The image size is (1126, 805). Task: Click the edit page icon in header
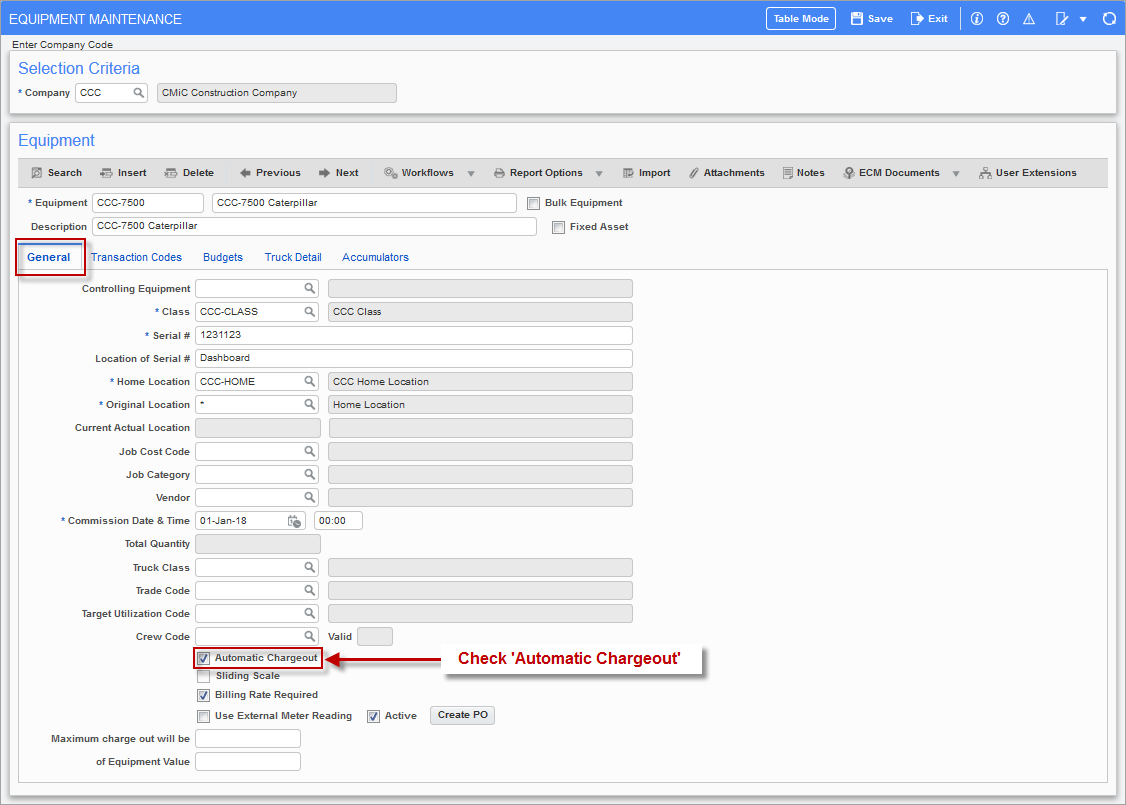click(1061, 19)
